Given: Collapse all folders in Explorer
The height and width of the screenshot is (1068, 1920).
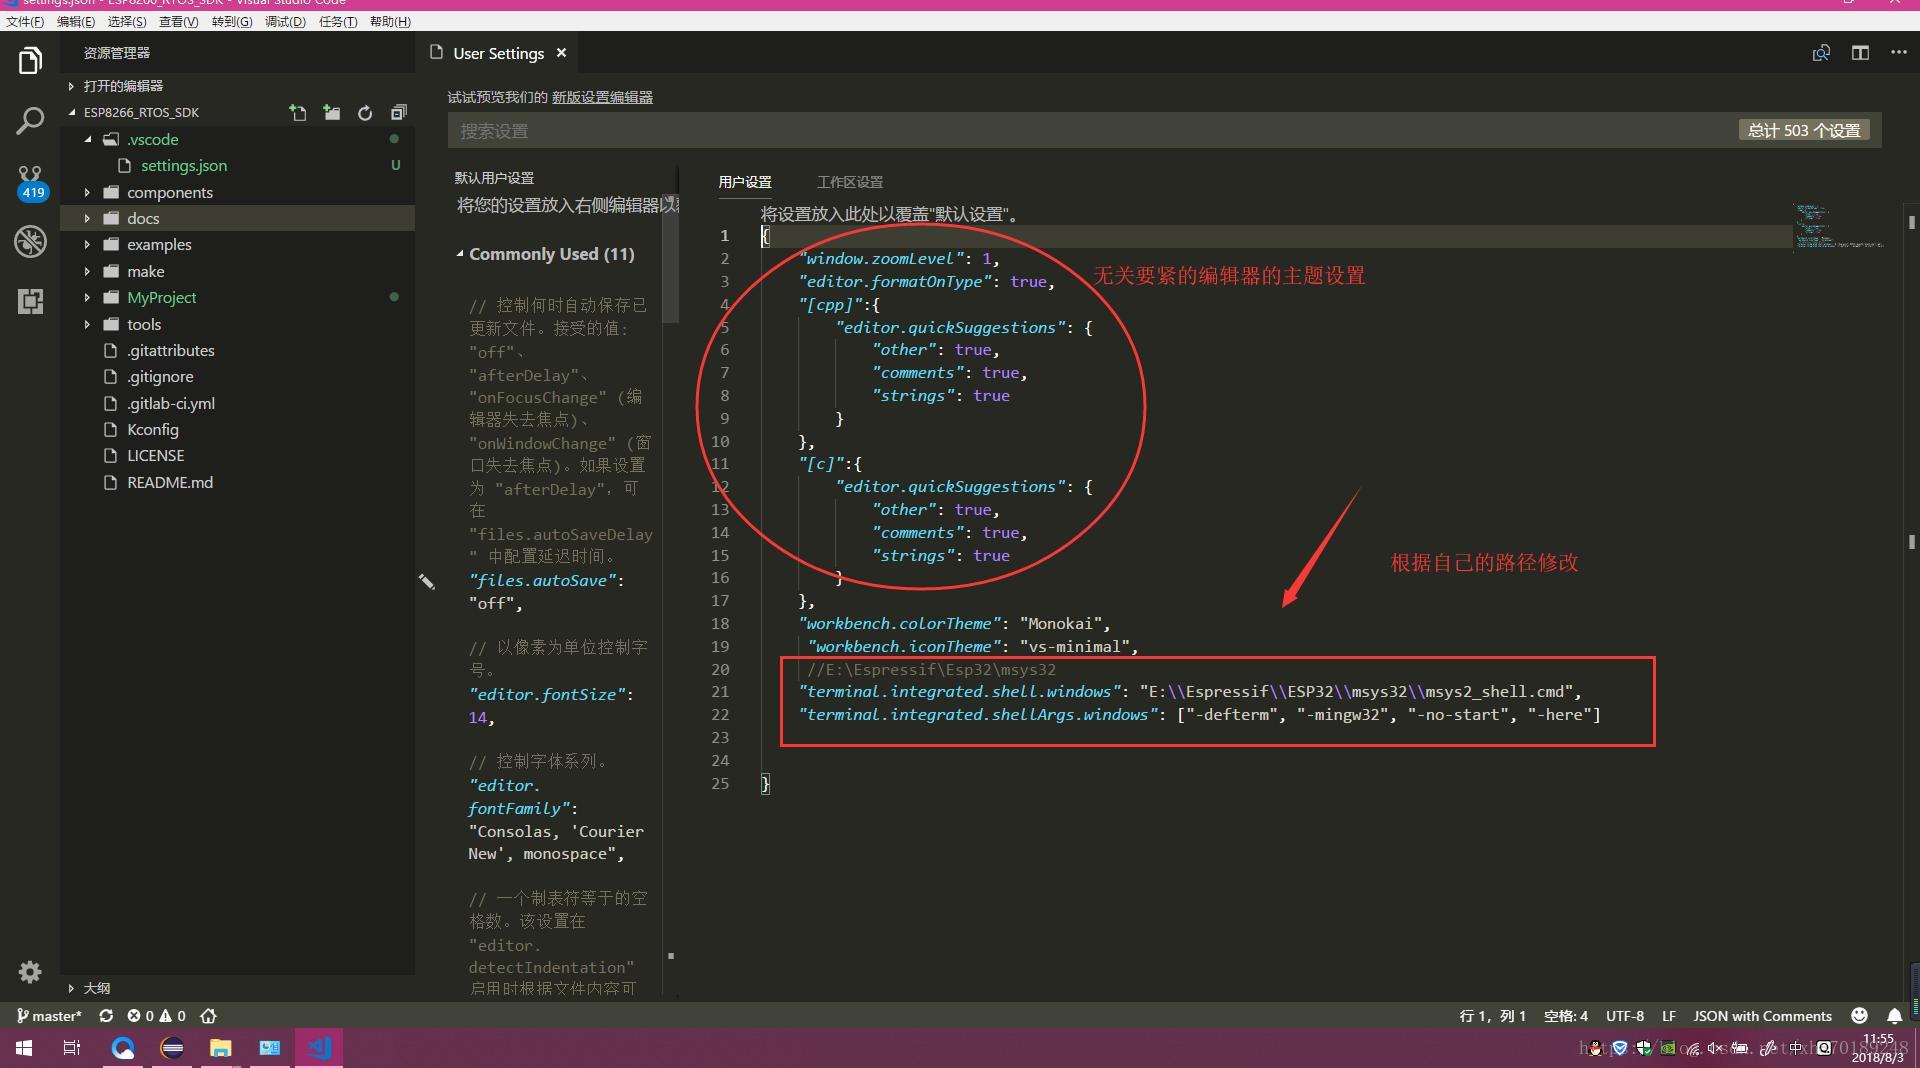Looking at the screenshot, I should tap(398, 113).
